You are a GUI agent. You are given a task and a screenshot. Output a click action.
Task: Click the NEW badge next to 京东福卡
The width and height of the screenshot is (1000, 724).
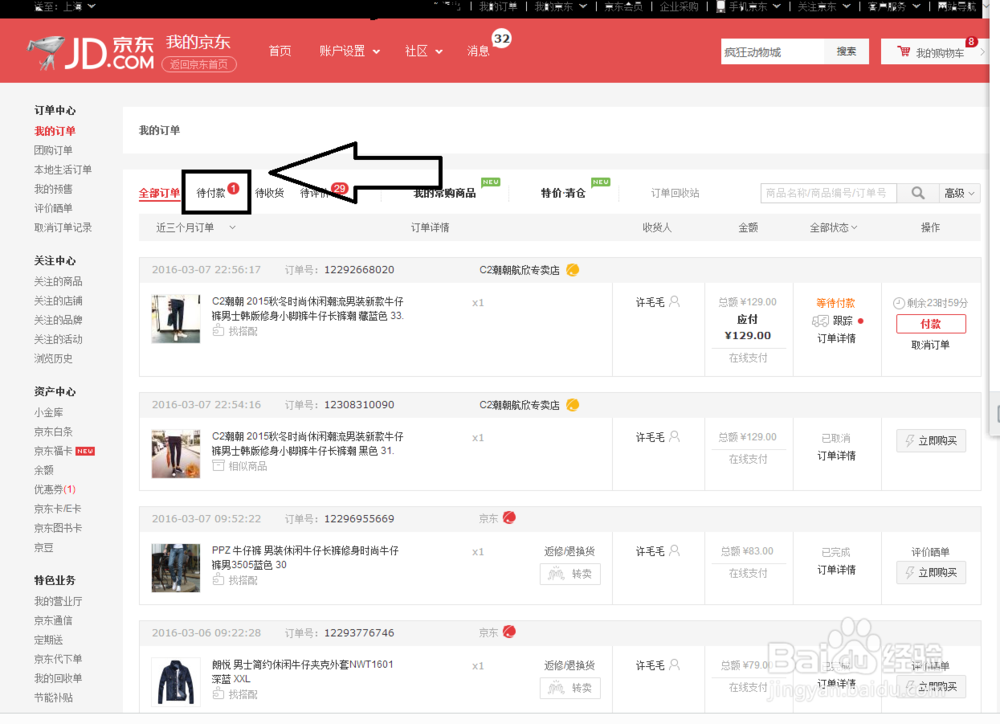(85, 451)
